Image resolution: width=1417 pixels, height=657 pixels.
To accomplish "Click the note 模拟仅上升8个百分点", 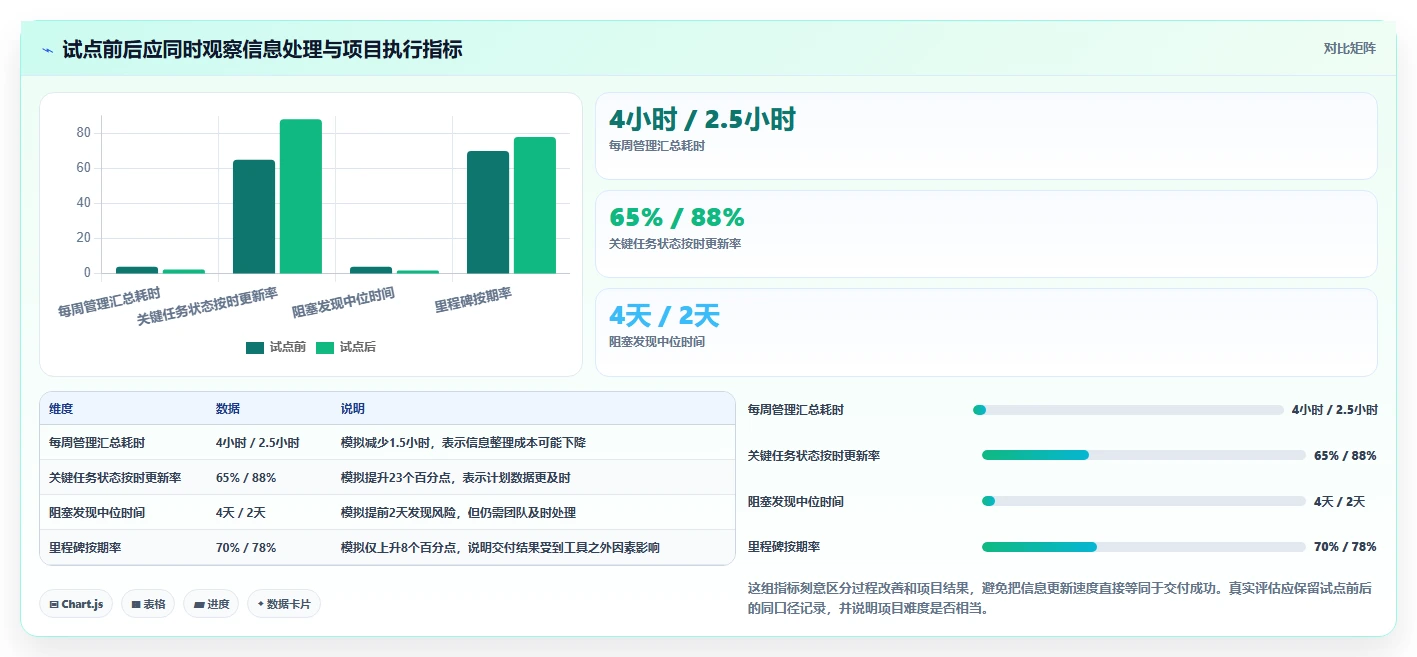I will (500, 547).
